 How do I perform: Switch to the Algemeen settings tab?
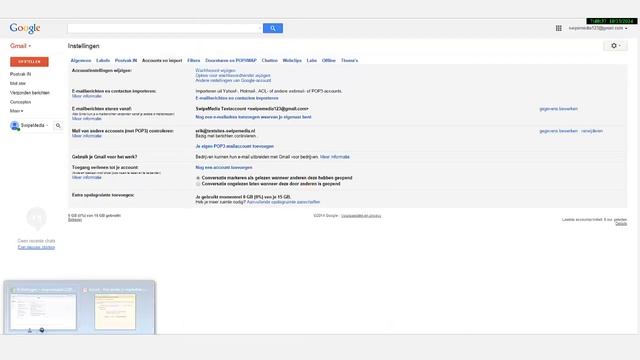81,60
